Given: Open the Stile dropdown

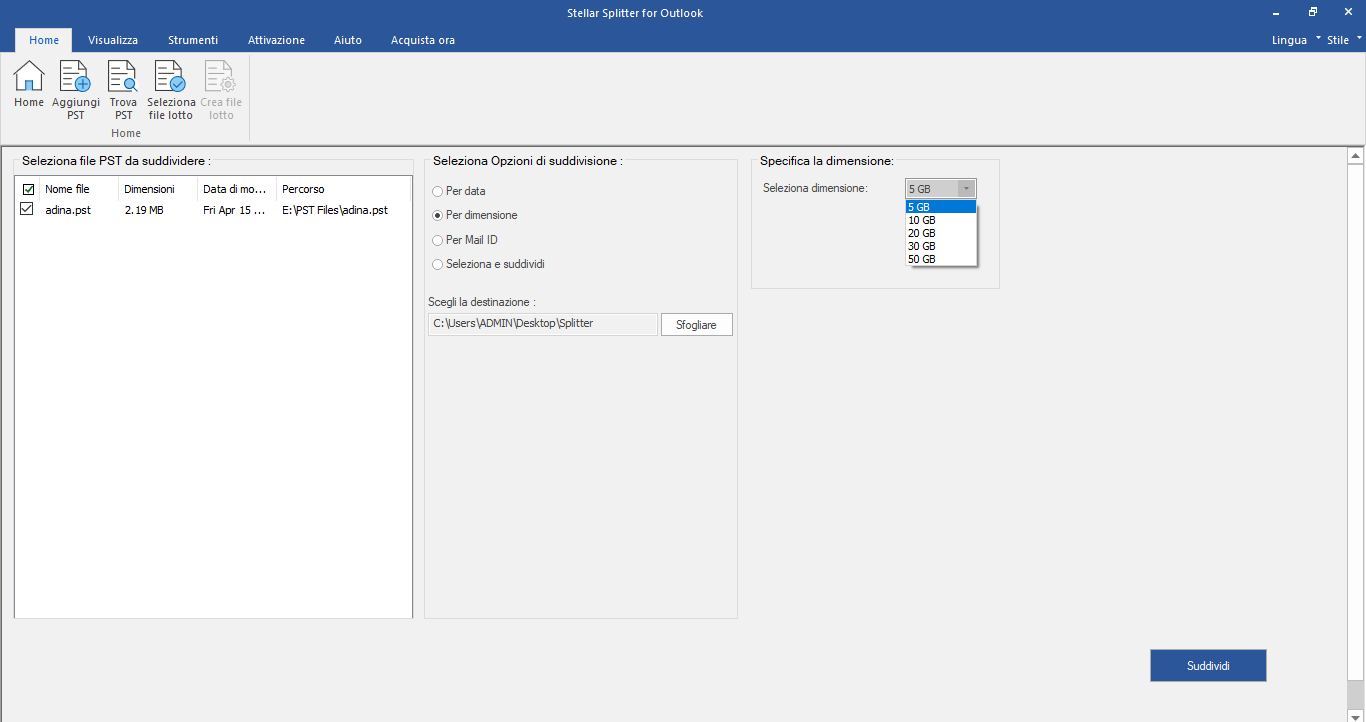Looking at the screenshot, I should coord(1344,40).
